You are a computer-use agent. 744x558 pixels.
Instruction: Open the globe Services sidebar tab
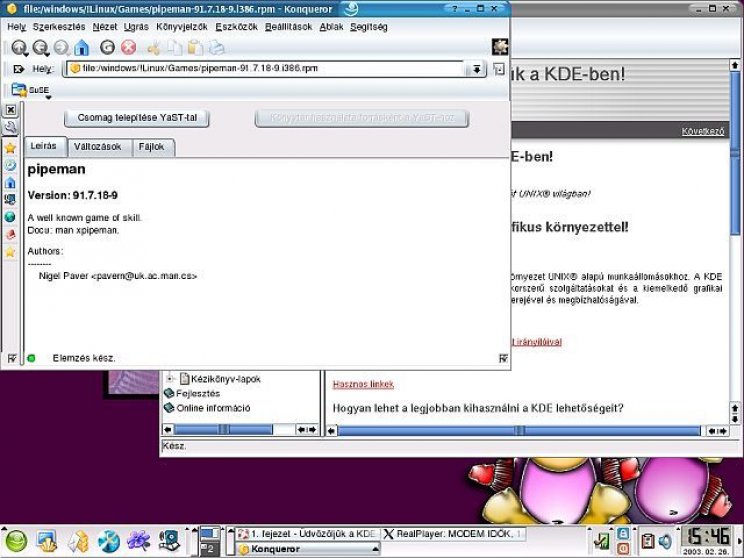(10, 217)
